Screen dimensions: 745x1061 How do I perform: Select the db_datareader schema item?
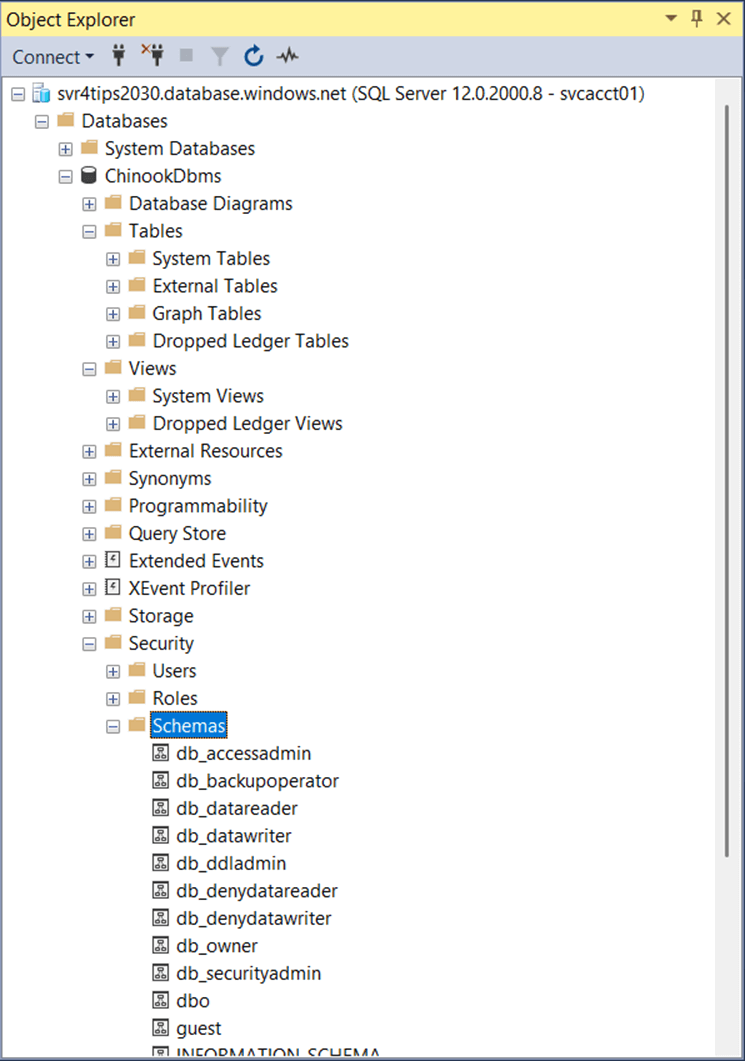coord(236,808)
